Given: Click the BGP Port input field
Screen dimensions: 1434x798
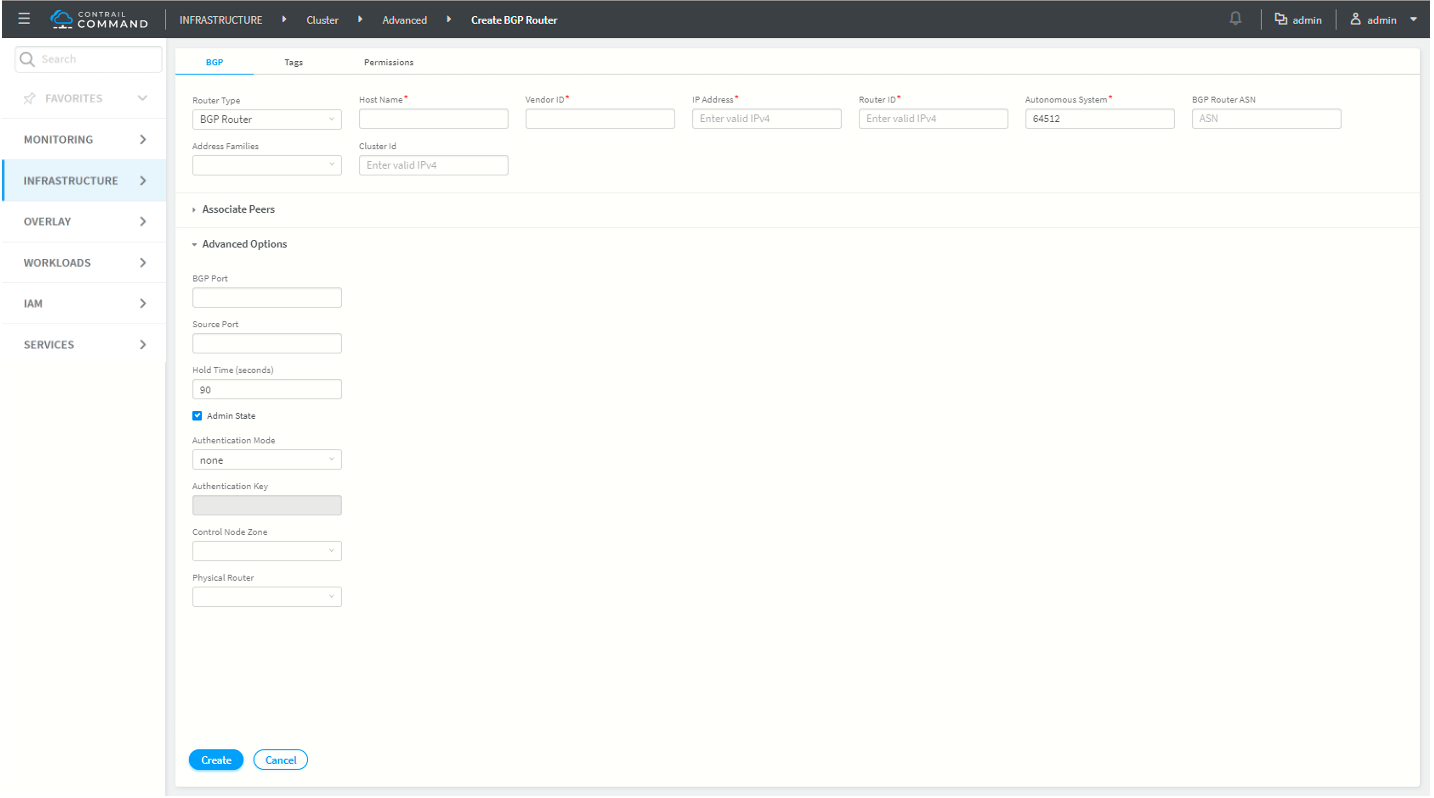Looking at the screenshot, I should click(x=267, y=297).
